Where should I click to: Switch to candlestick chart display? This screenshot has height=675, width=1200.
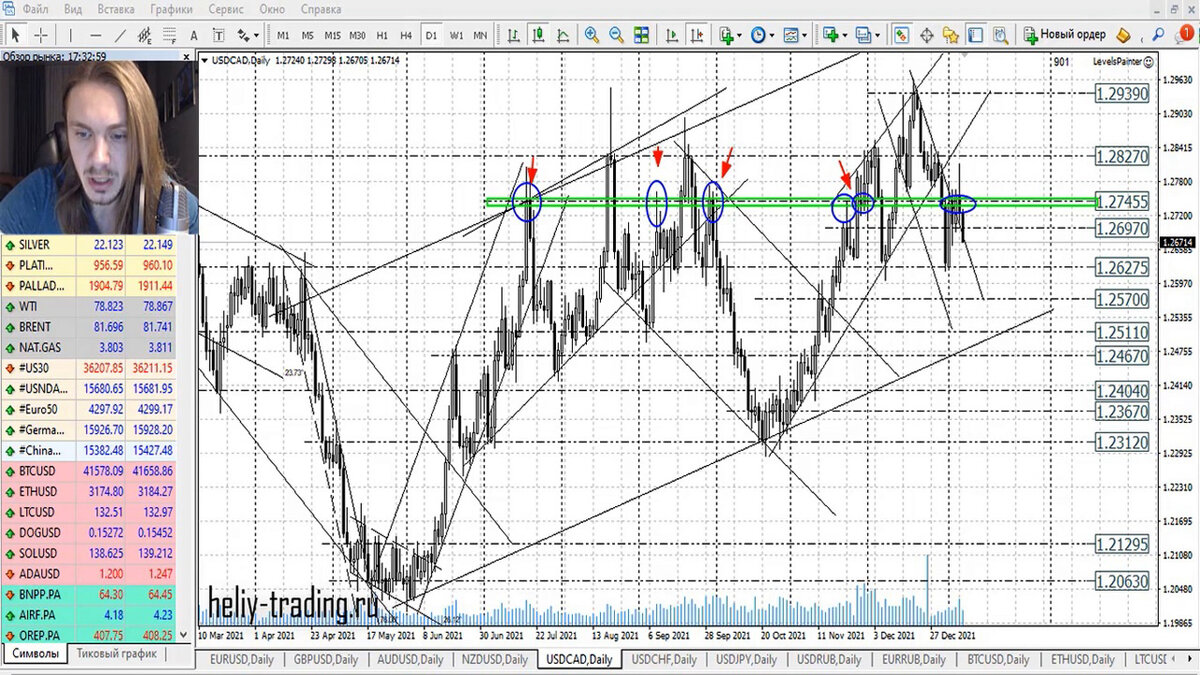pos(538,35)
